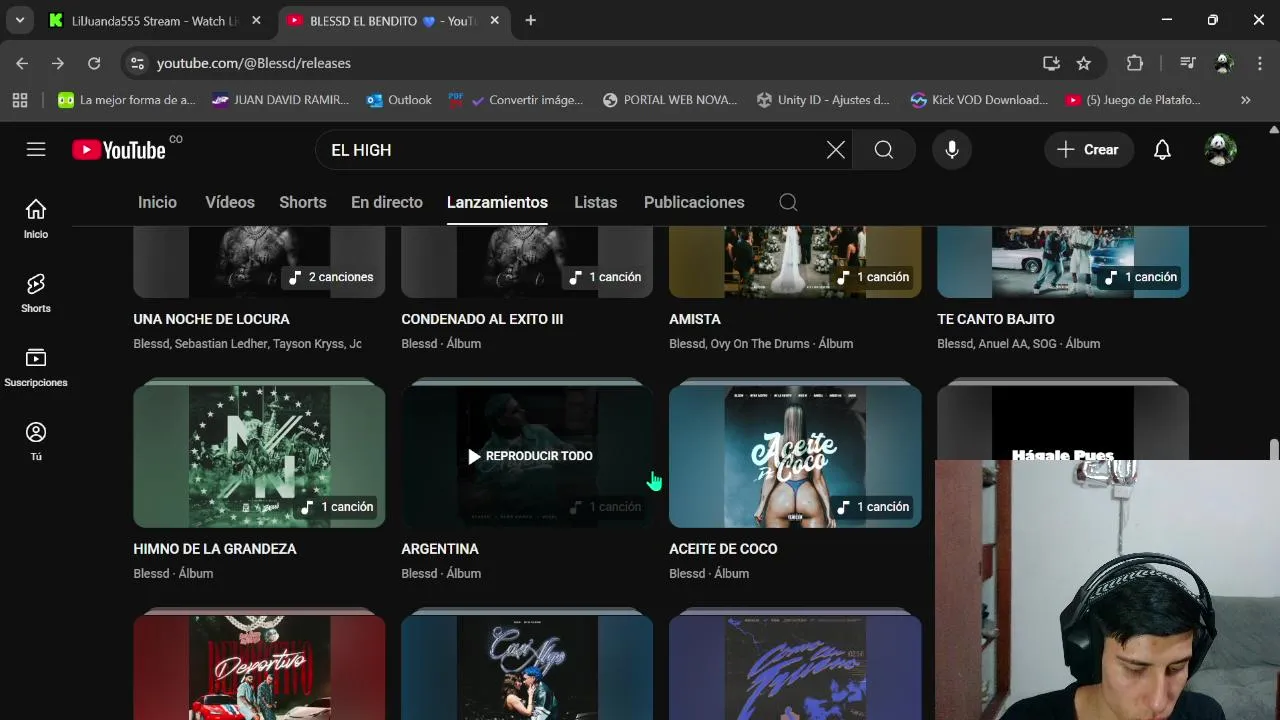Open the YouTube guide hamburger menu
The image size is (1280, 720).
click(36, 149)
